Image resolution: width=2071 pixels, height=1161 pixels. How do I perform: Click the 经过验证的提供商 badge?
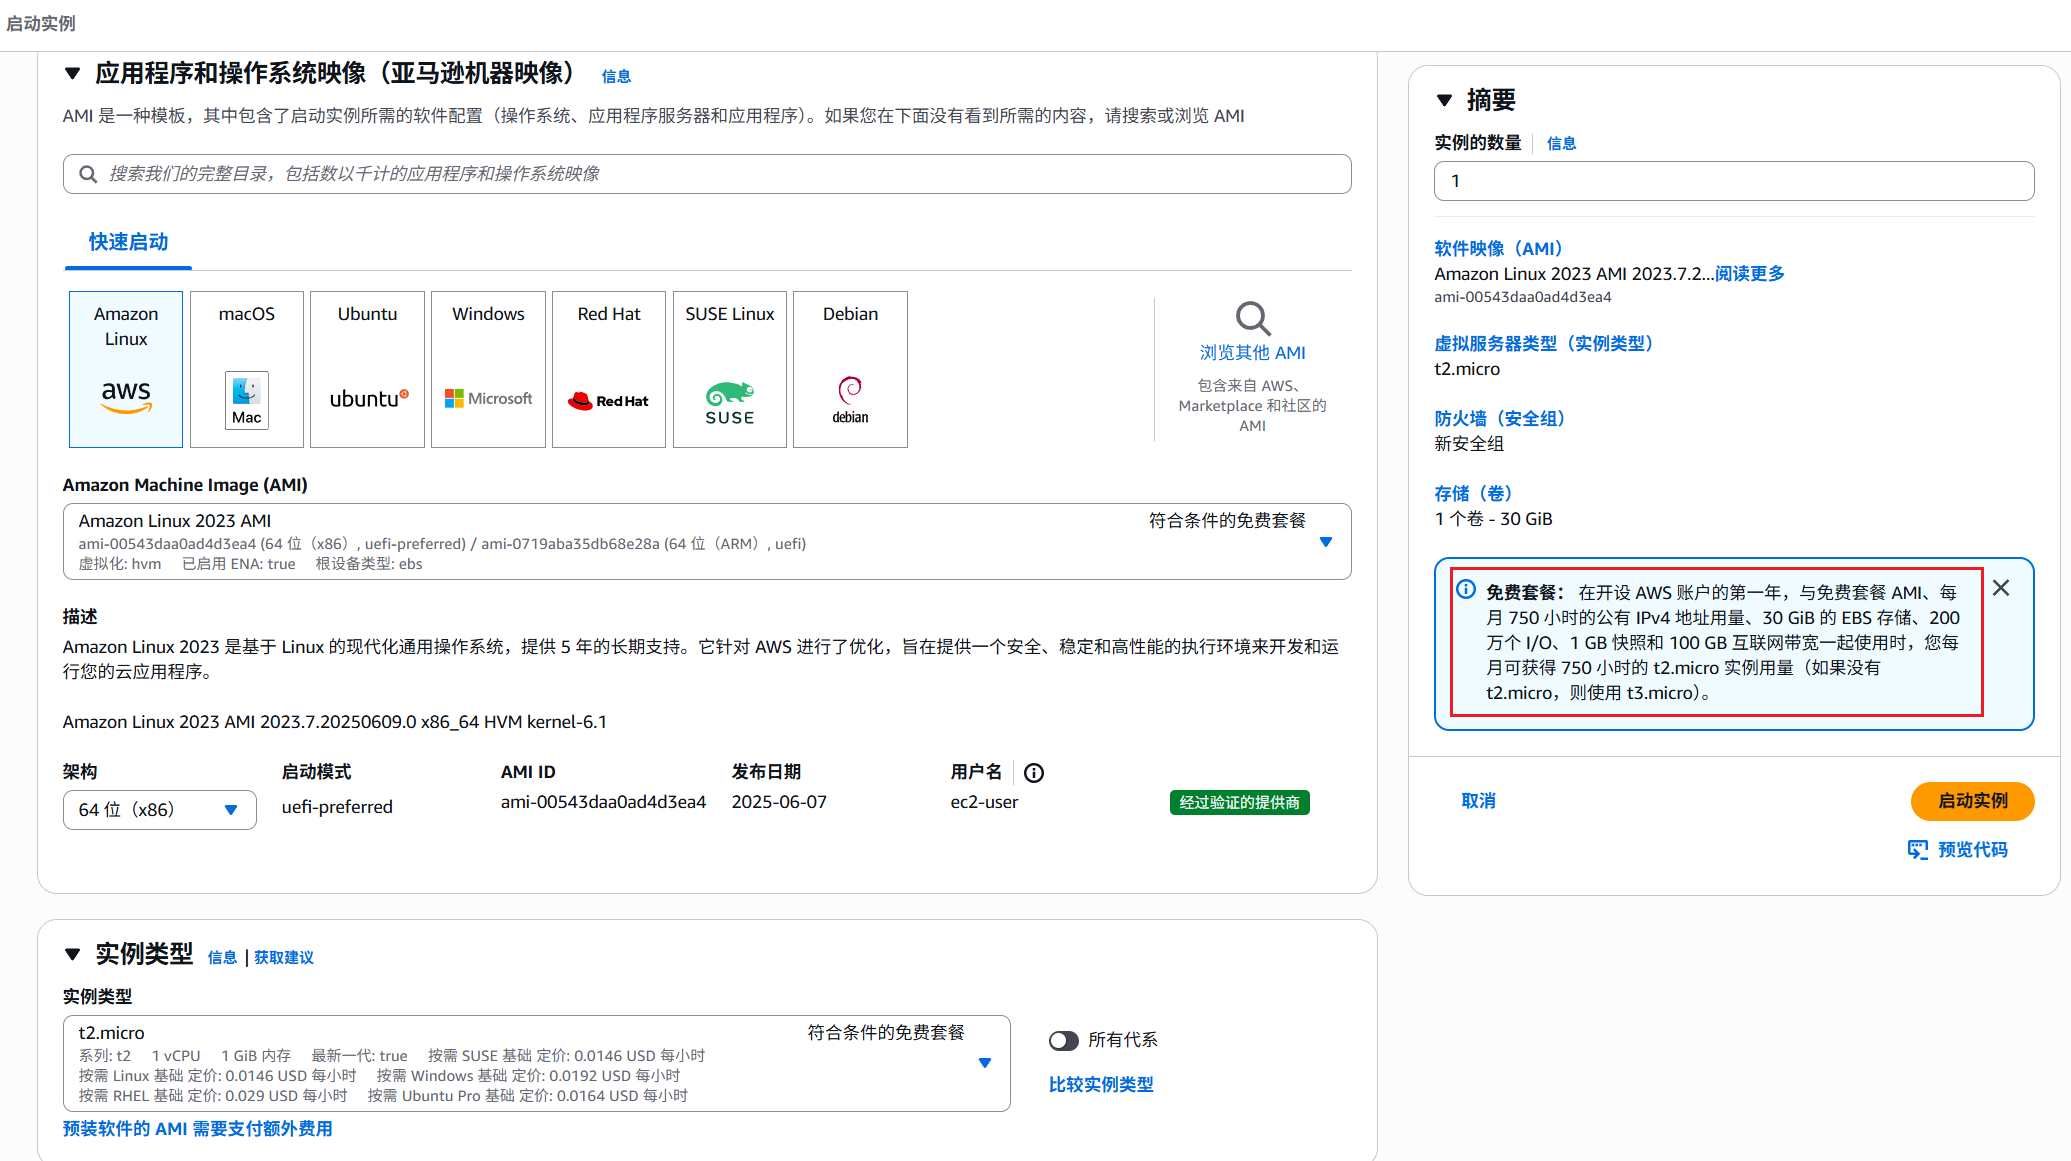click(1239, 803)
